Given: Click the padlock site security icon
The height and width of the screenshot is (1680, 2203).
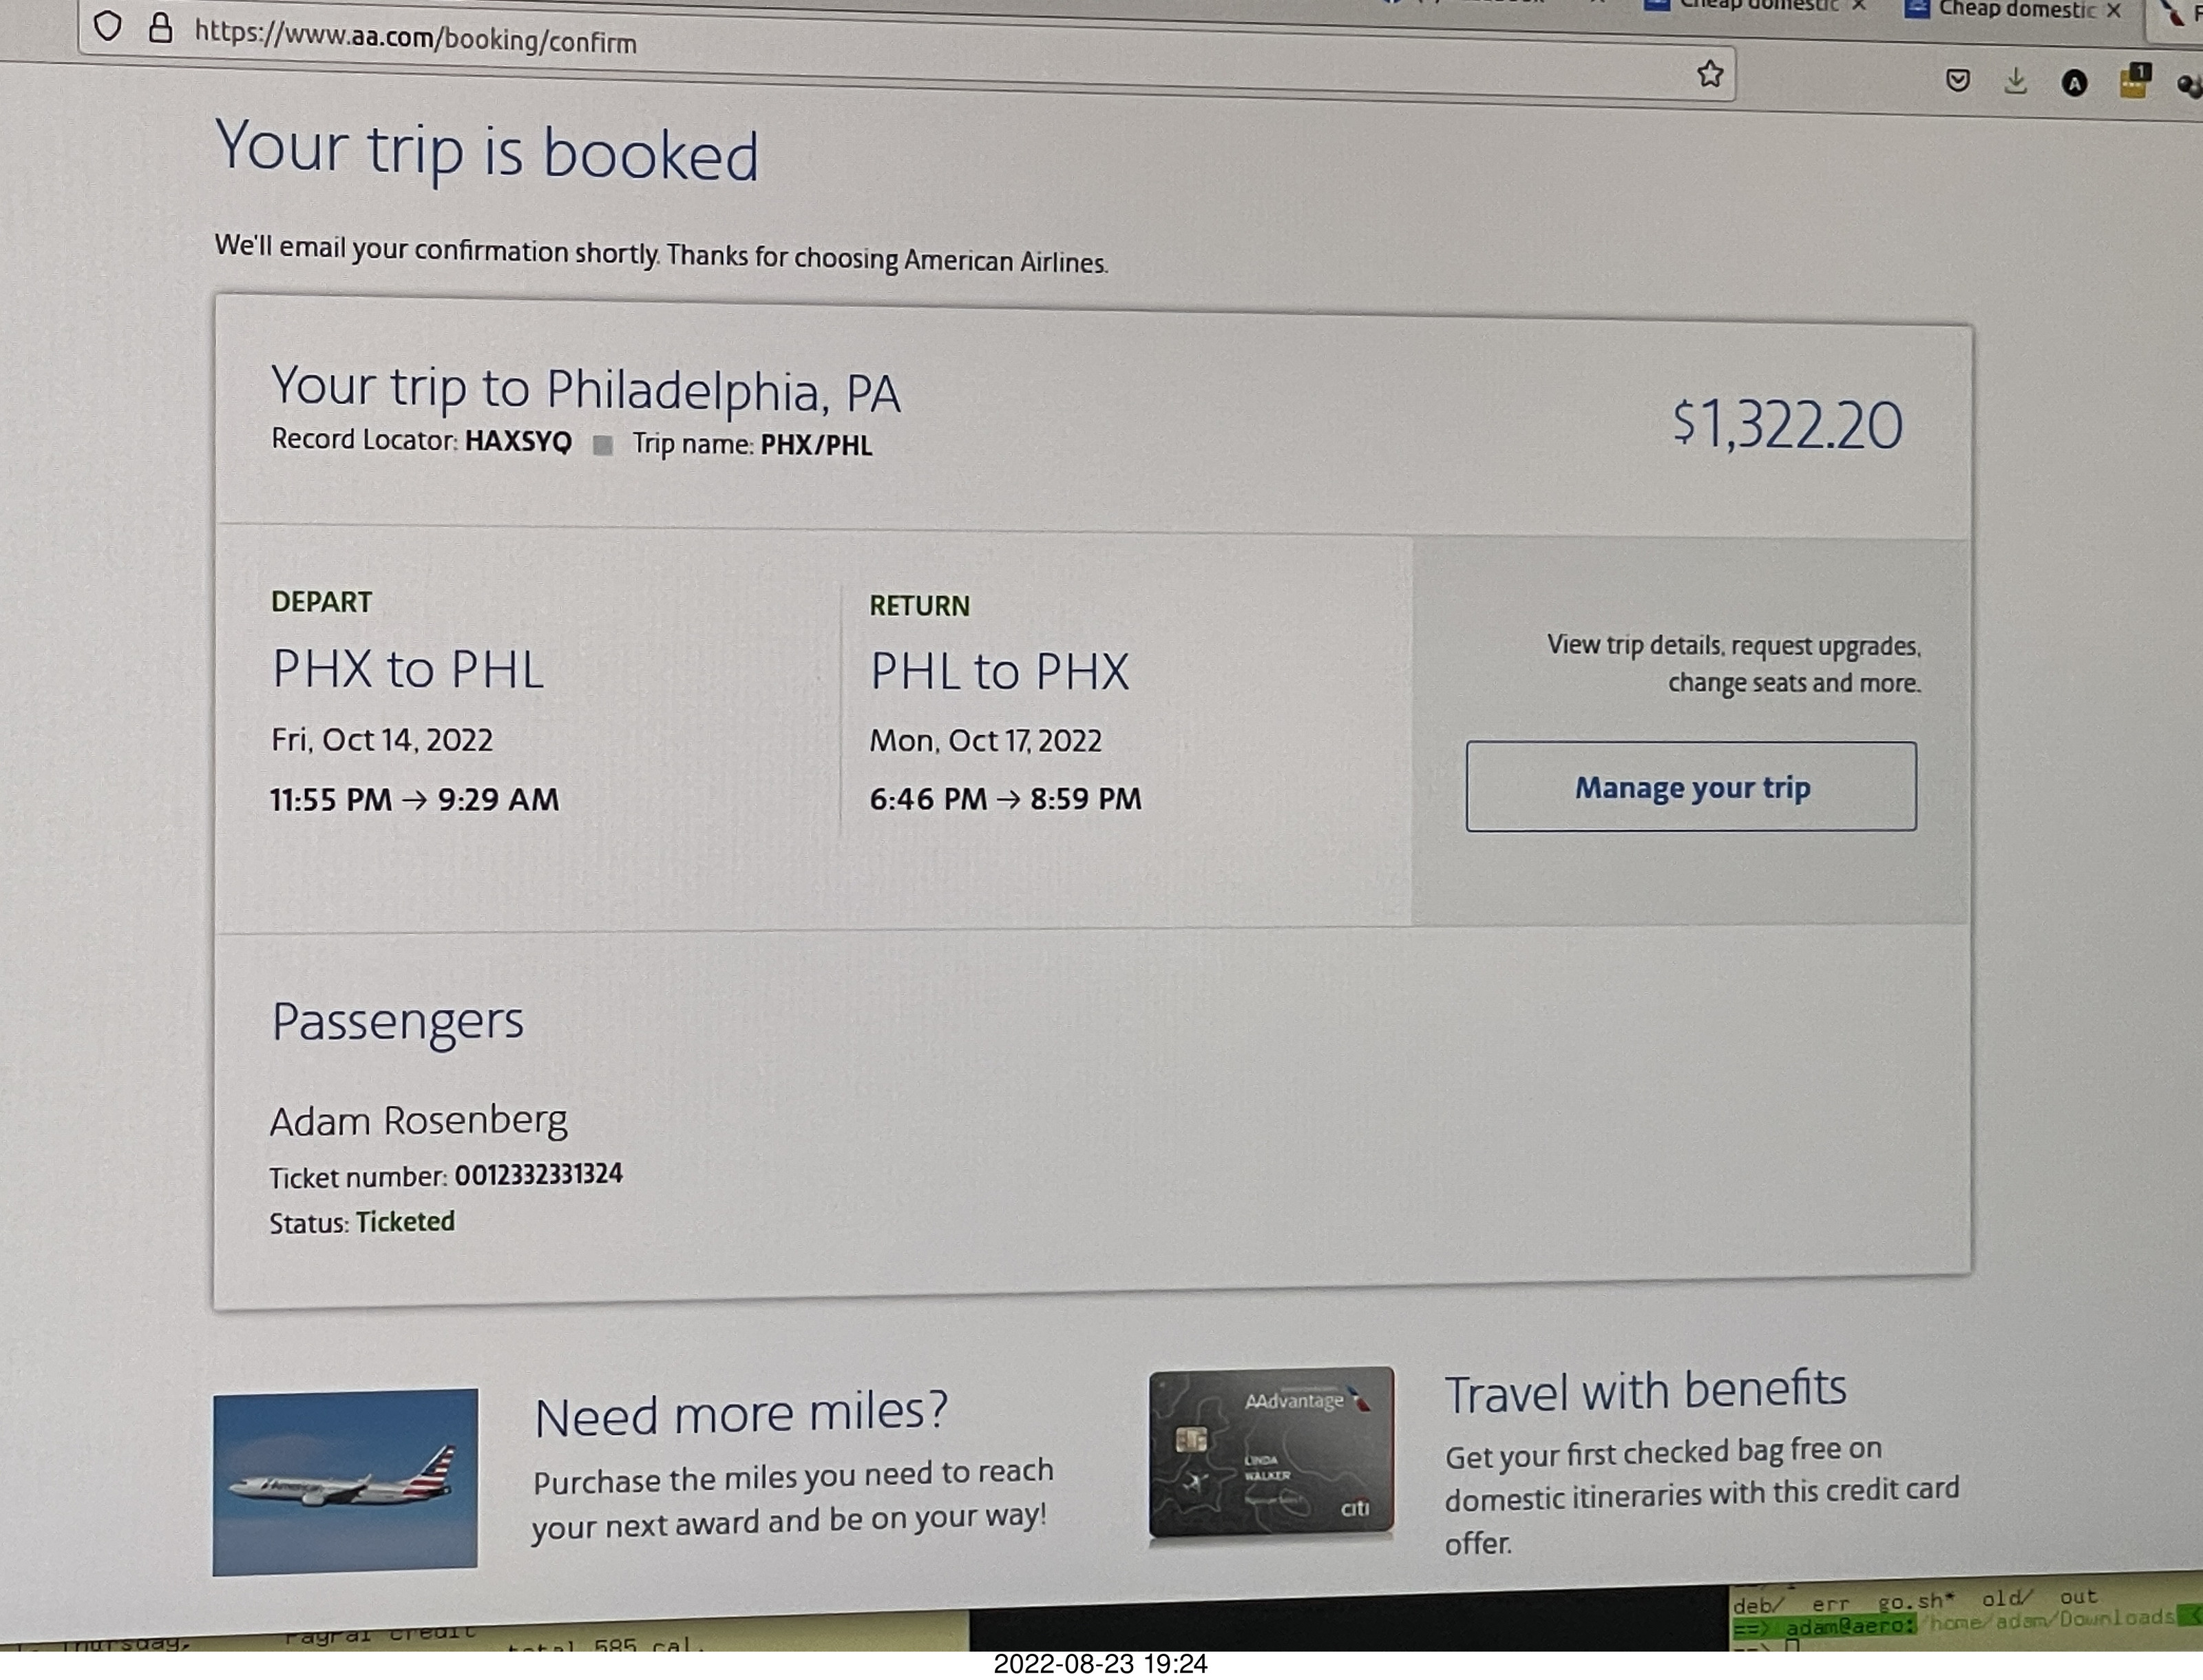Looking at the screenshot, I should 160,28.
